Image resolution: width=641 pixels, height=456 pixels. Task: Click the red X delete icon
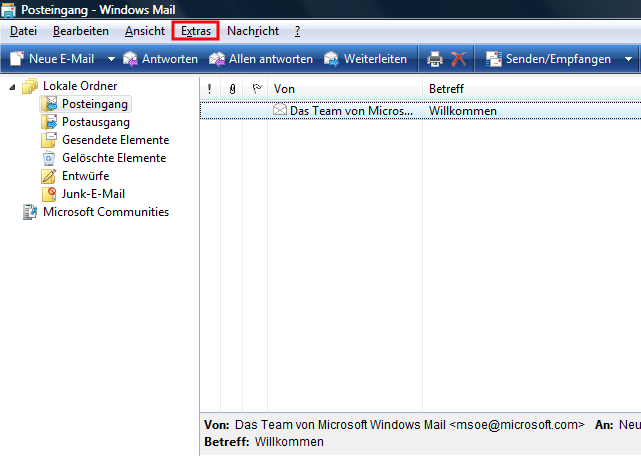tap(459, 59)
